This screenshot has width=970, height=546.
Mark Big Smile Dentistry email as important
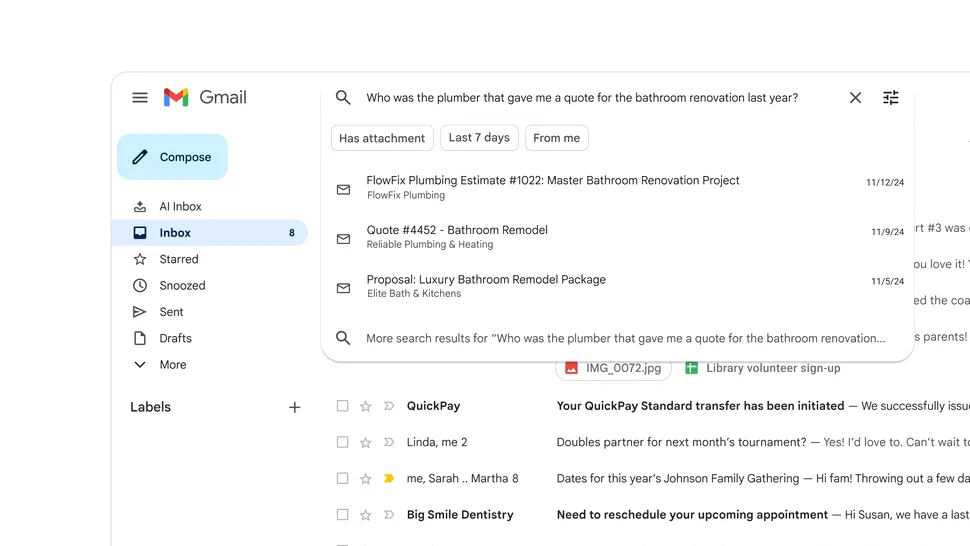[x=388, y=514]
